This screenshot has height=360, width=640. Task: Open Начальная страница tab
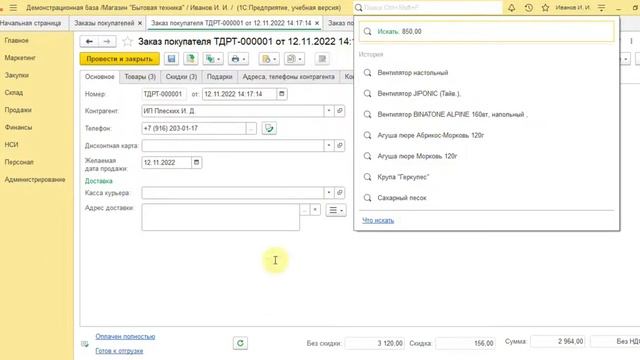click(x=31, y=23)
